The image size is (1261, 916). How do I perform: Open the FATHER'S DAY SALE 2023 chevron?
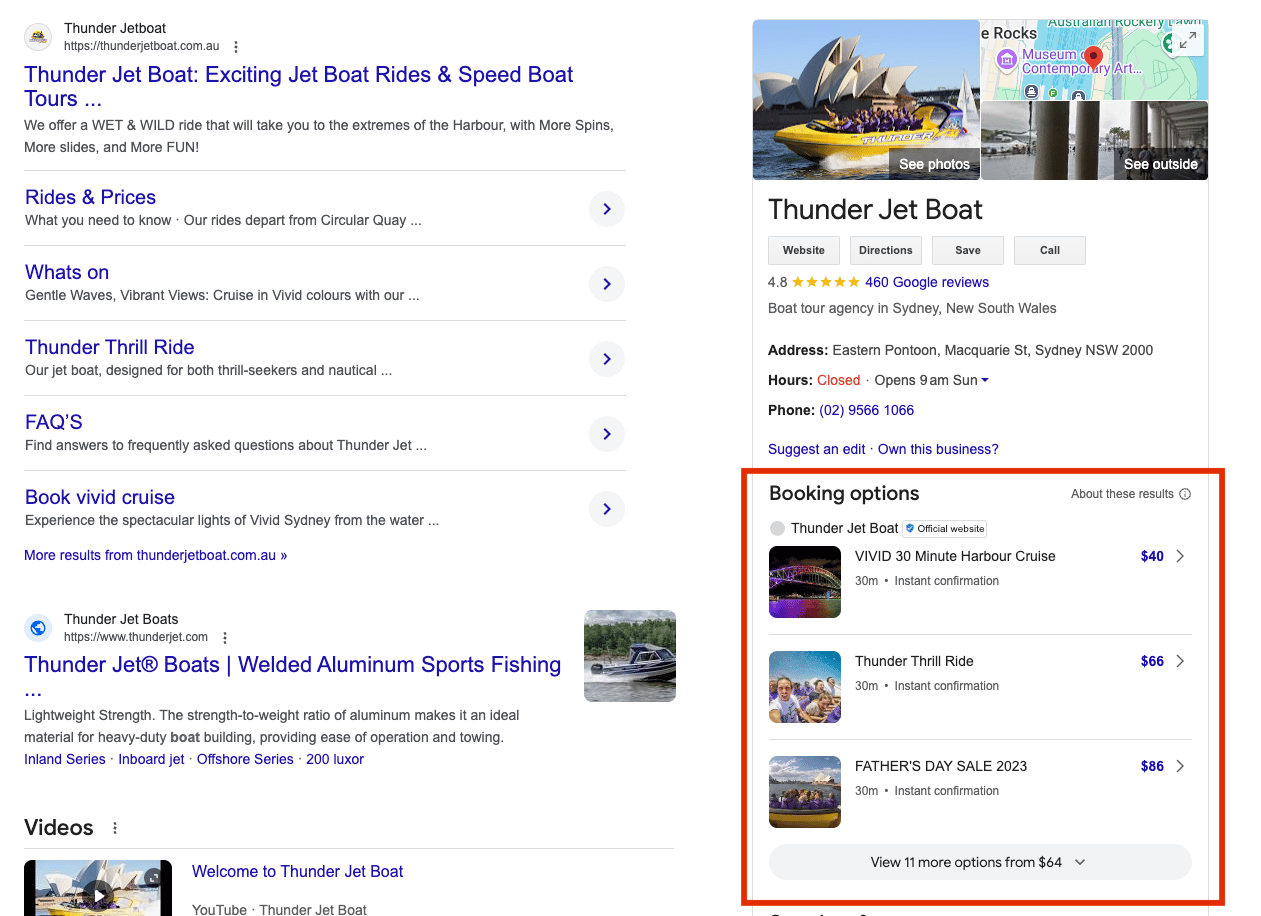(x=1180, y=766)
